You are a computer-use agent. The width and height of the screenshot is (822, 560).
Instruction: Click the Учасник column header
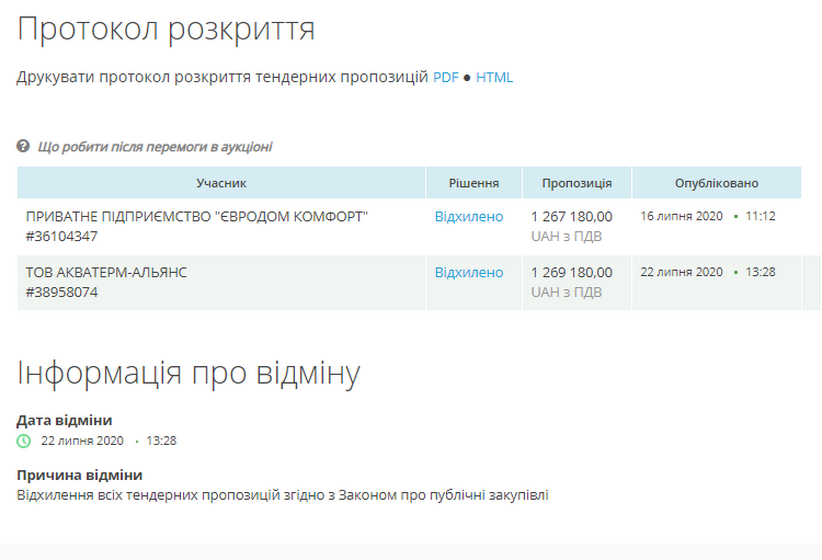[x=221, y=183]
